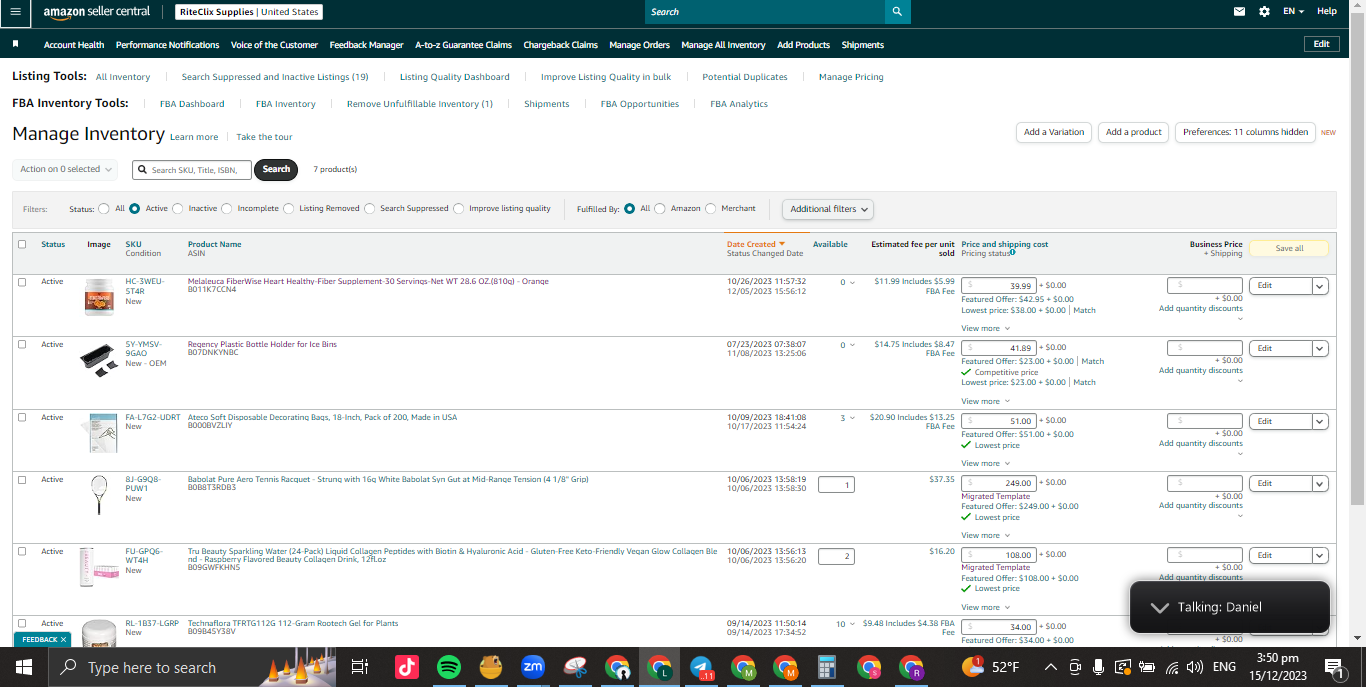Image resolution: width=1366 pixels, height=687 pixels.
Task: Open the Take the tour link
Action: coord(264,137)
